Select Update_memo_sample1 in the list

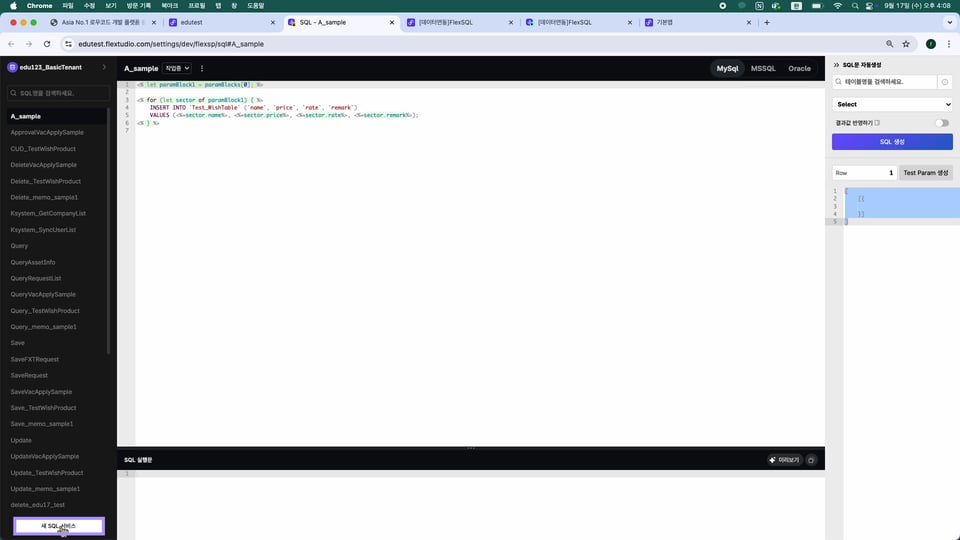[45, 489]
